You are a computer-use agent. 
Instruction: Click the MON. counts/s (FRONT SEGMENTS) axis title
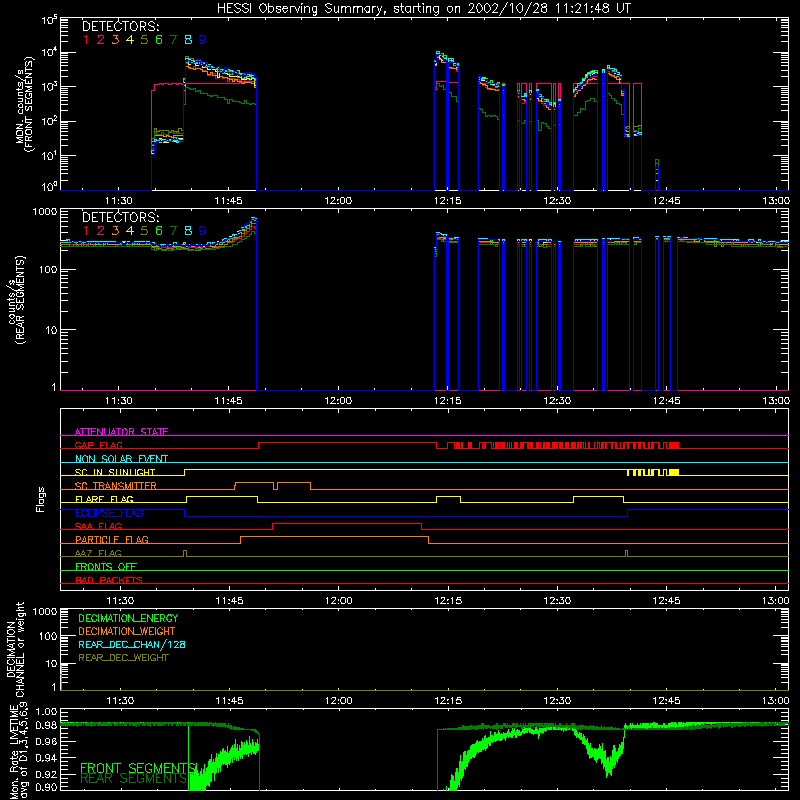pos(24,104)
